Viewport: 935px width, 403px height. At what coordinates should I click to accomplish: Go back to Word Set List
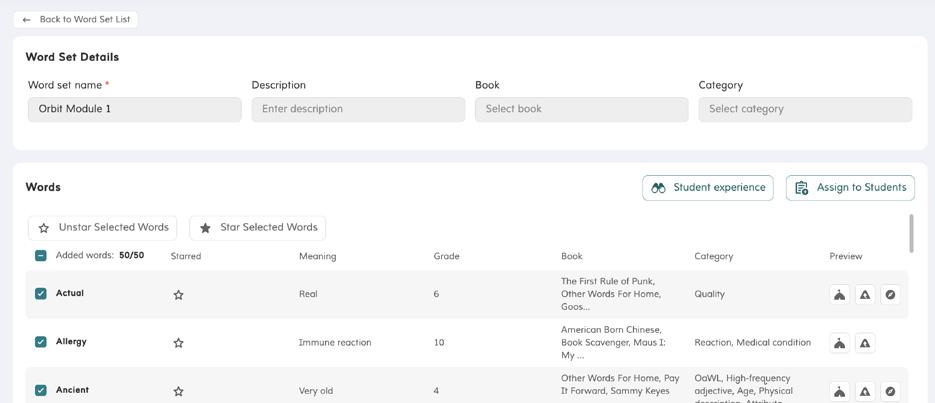click(76, 19)
